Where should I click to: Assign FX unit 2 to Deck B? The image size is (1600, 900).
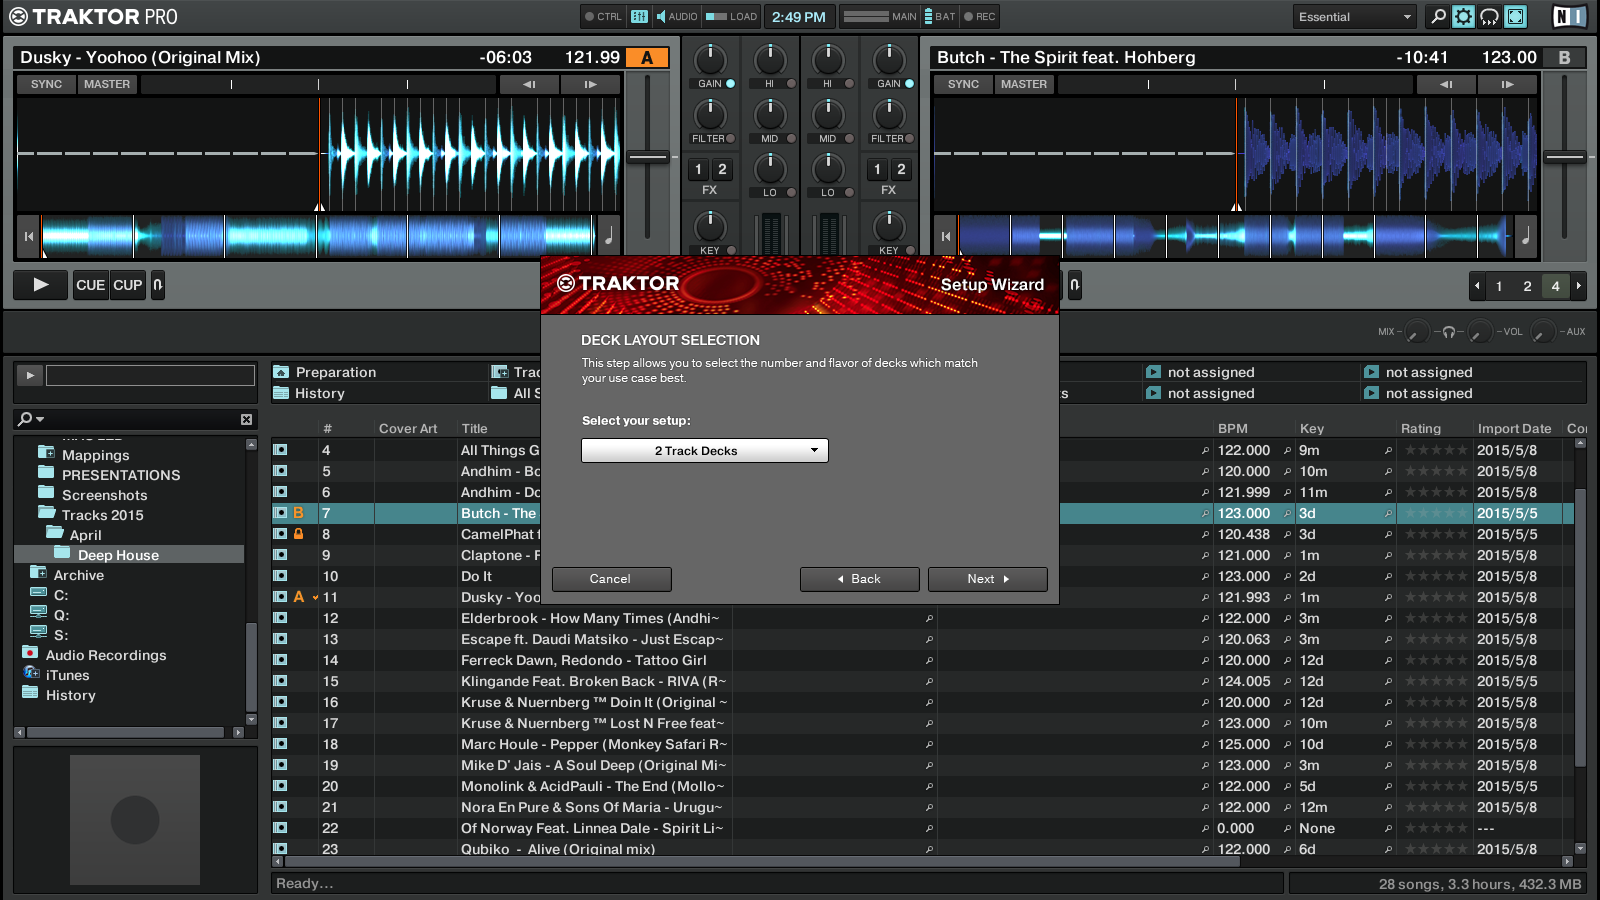901,169
